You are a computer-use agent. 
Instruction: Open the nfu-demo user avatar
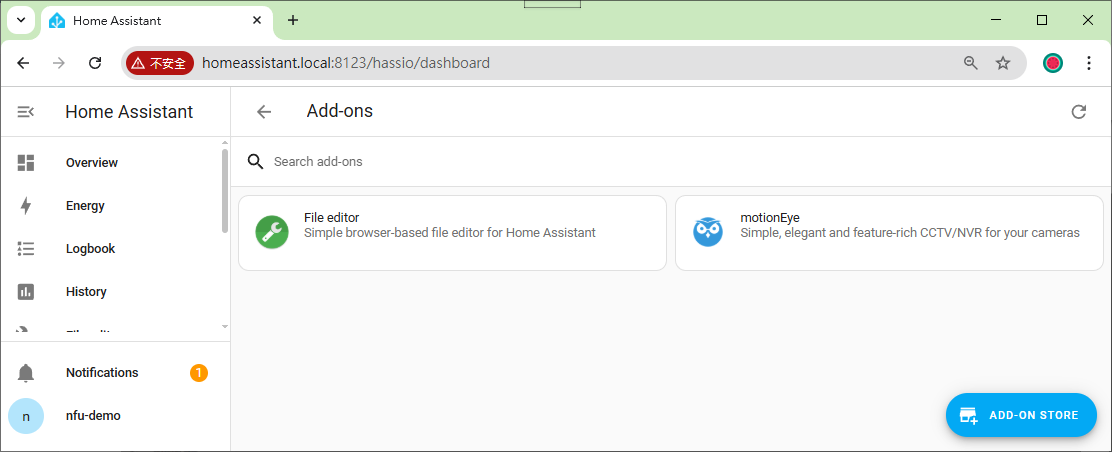26,416
